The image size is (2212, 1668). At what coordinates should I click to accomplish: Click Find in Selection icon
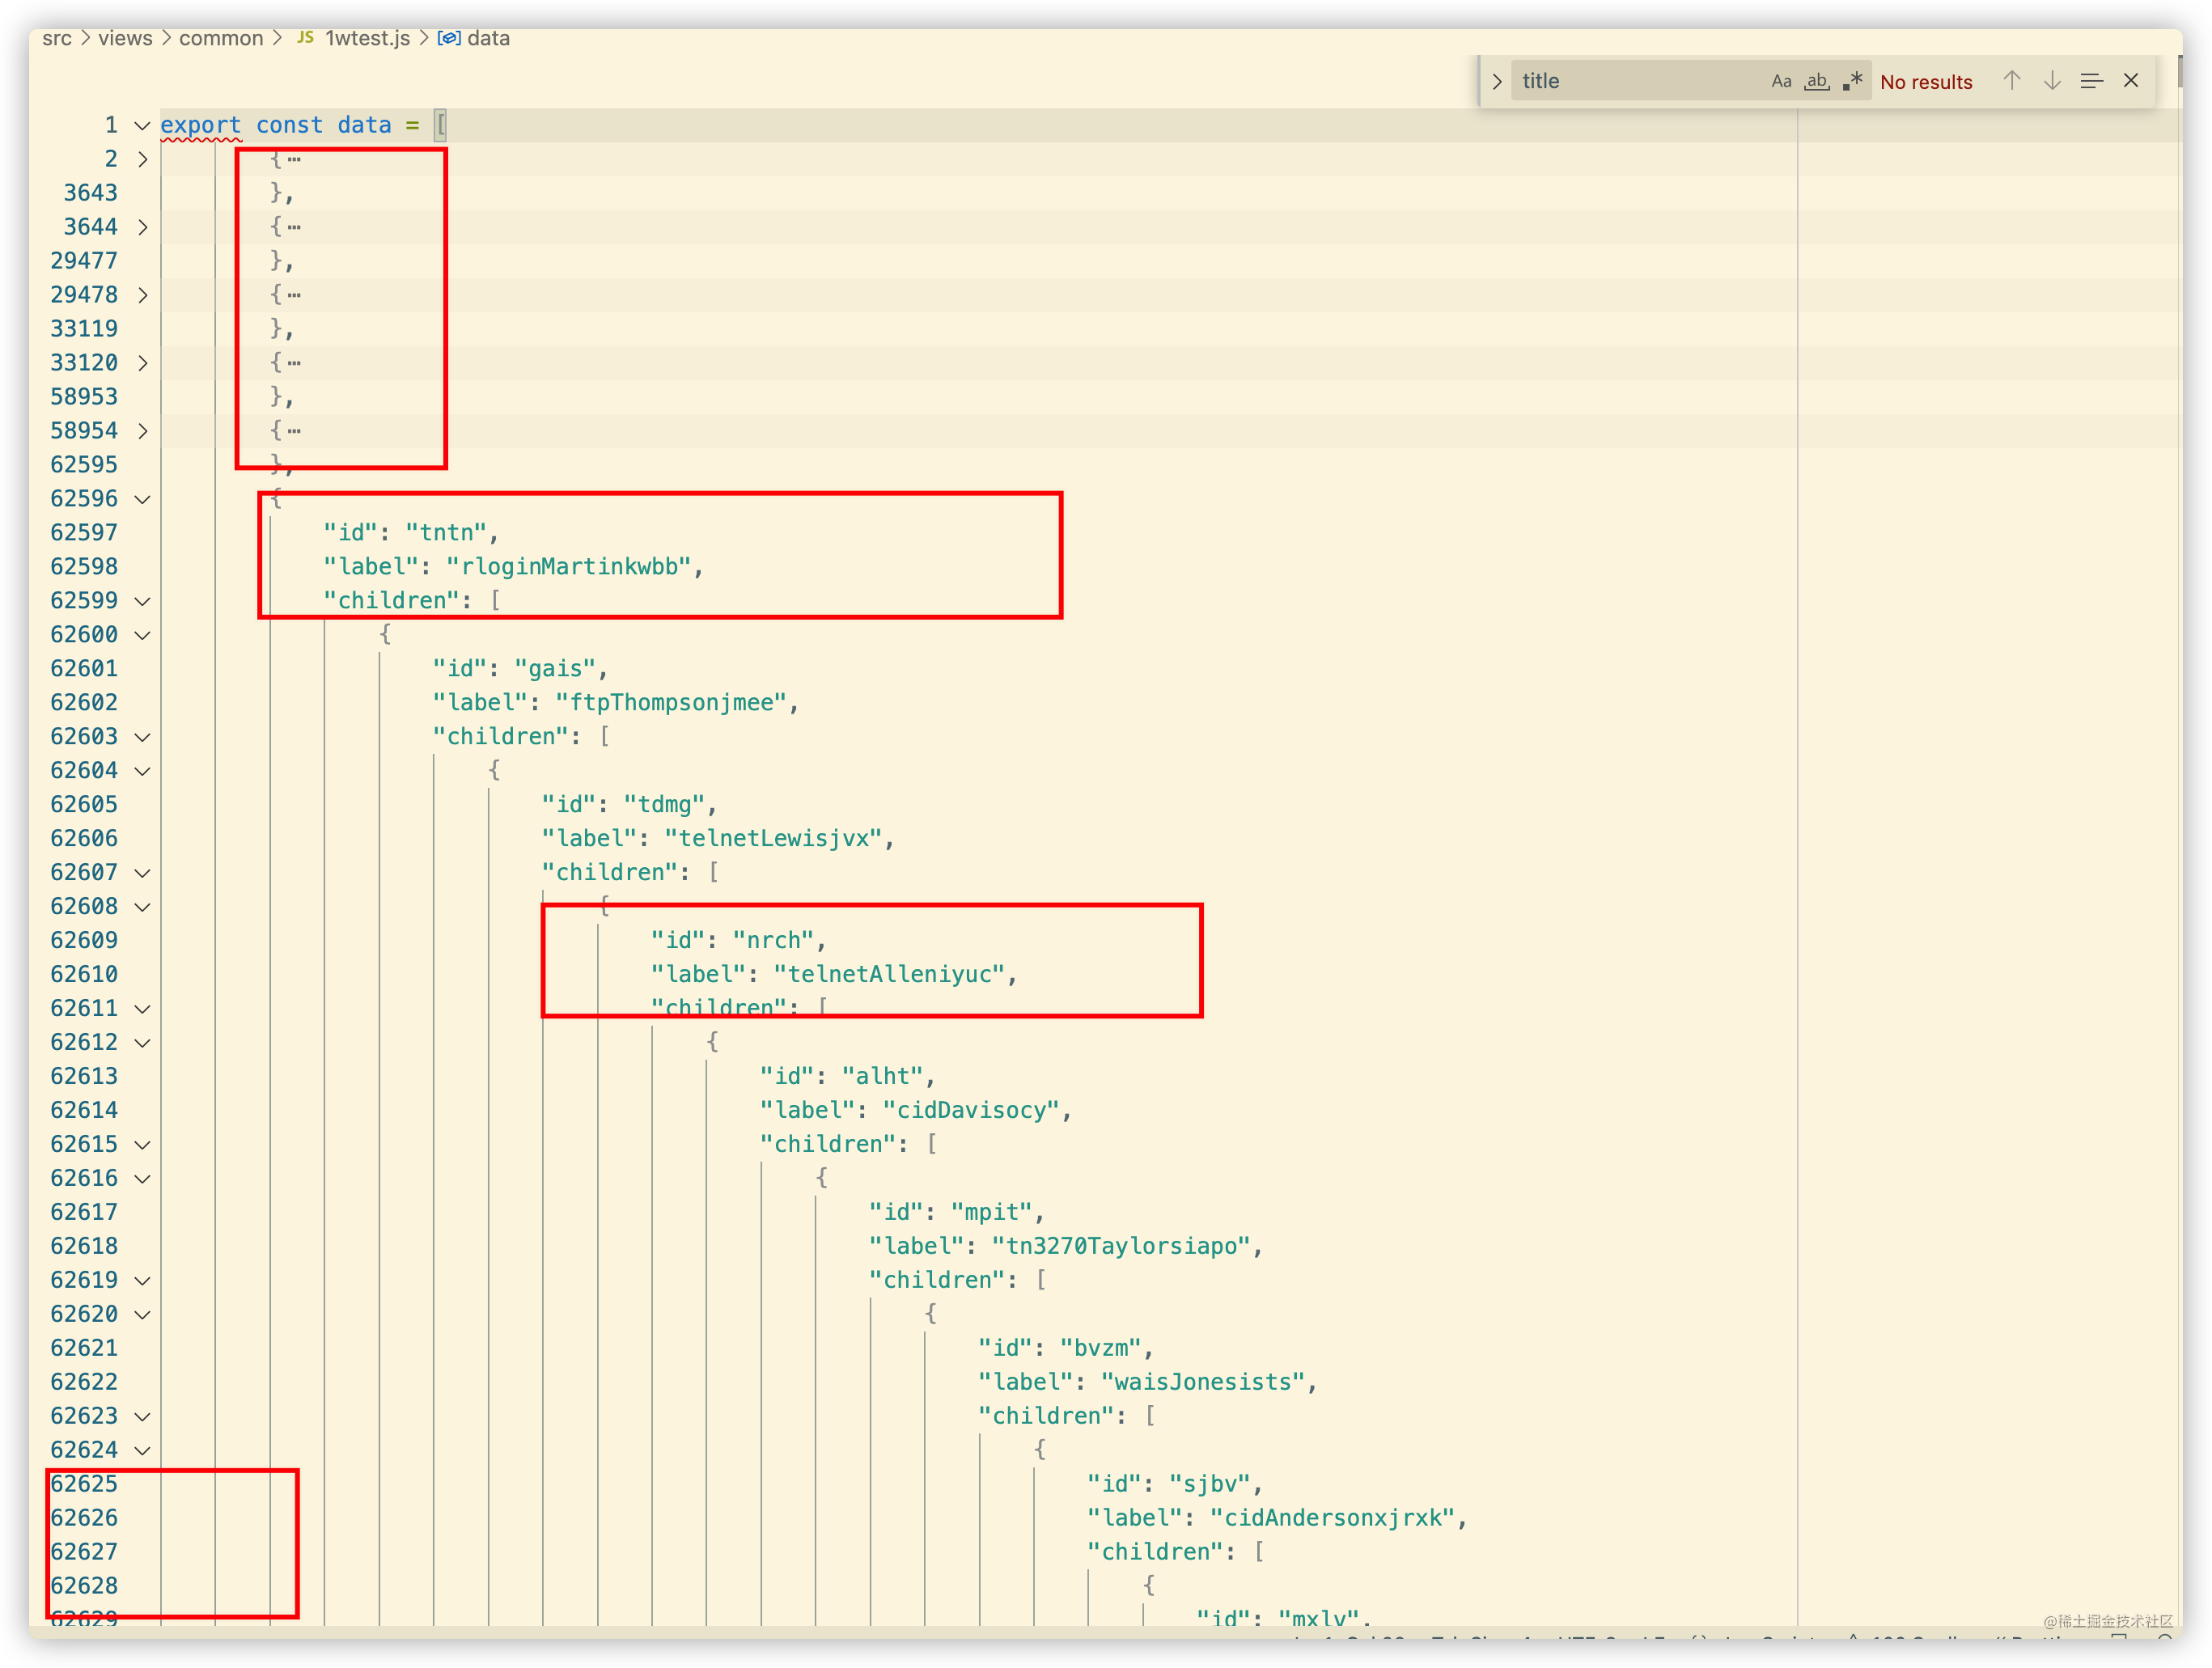(2092, 81)
